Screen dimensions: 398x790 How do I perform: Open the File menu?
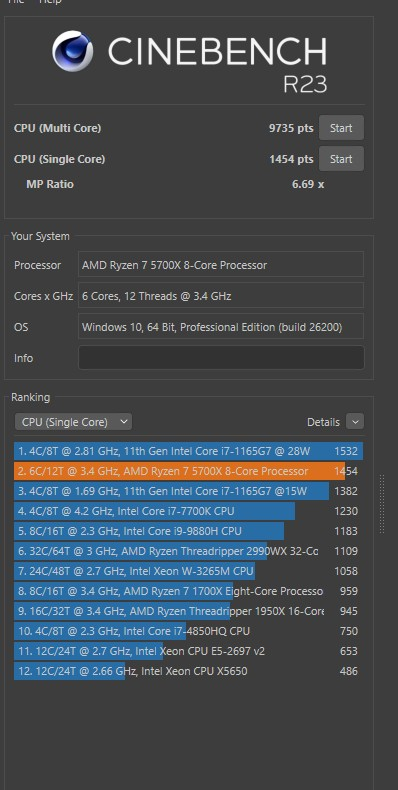[16, 2]
